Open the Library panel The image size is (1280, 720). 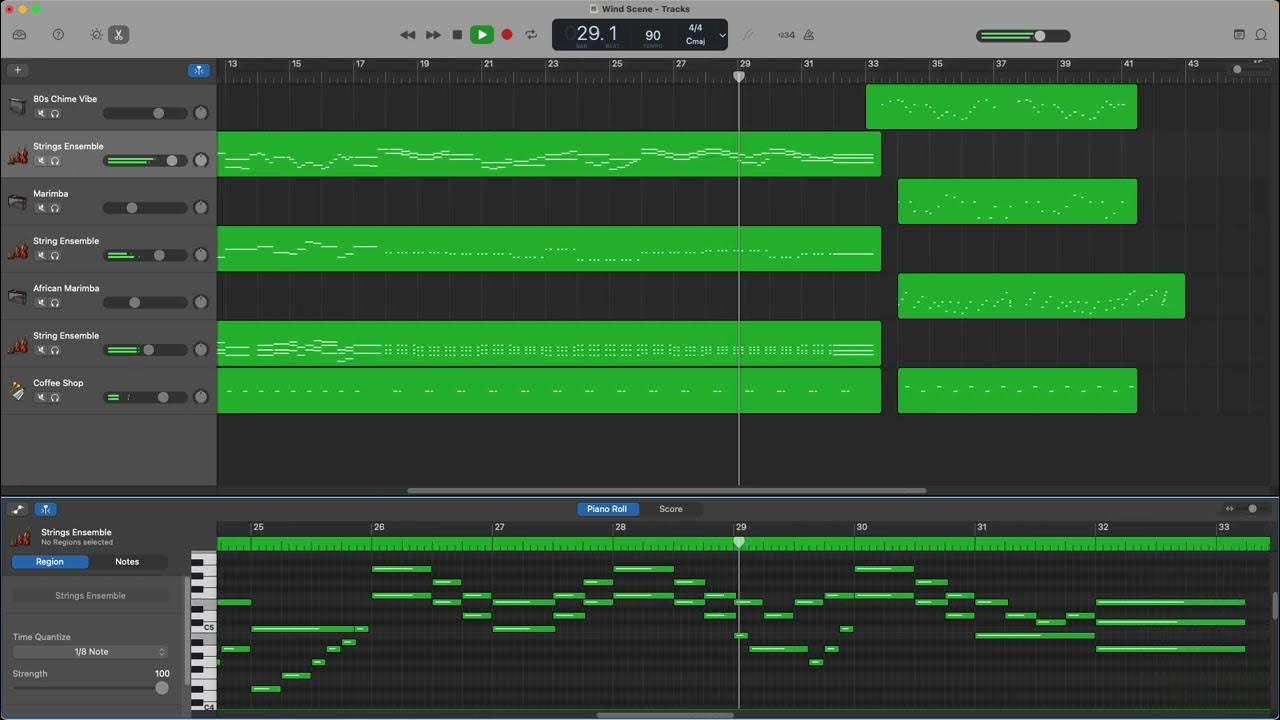coord(19,34)
